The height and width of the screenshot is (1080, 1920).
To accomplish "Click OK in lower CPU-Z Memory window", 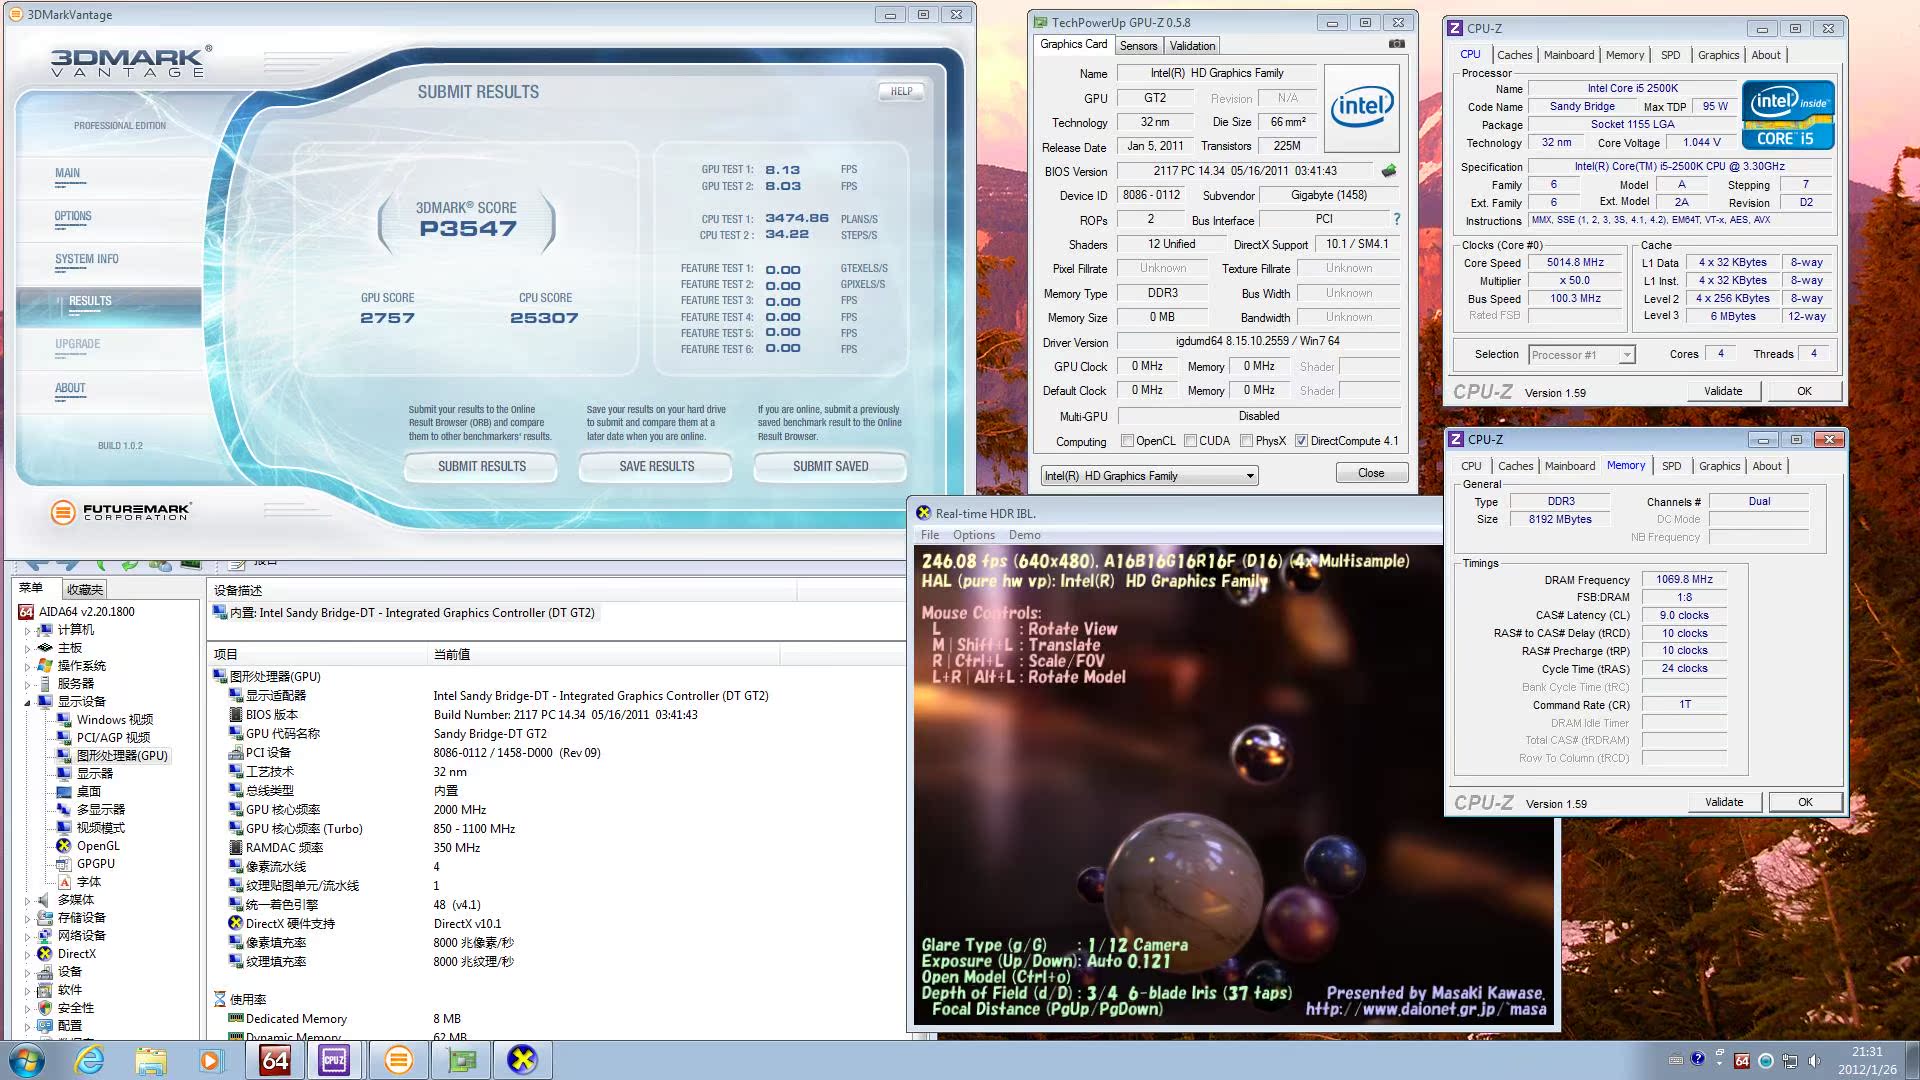I will tap(1805, 802).
